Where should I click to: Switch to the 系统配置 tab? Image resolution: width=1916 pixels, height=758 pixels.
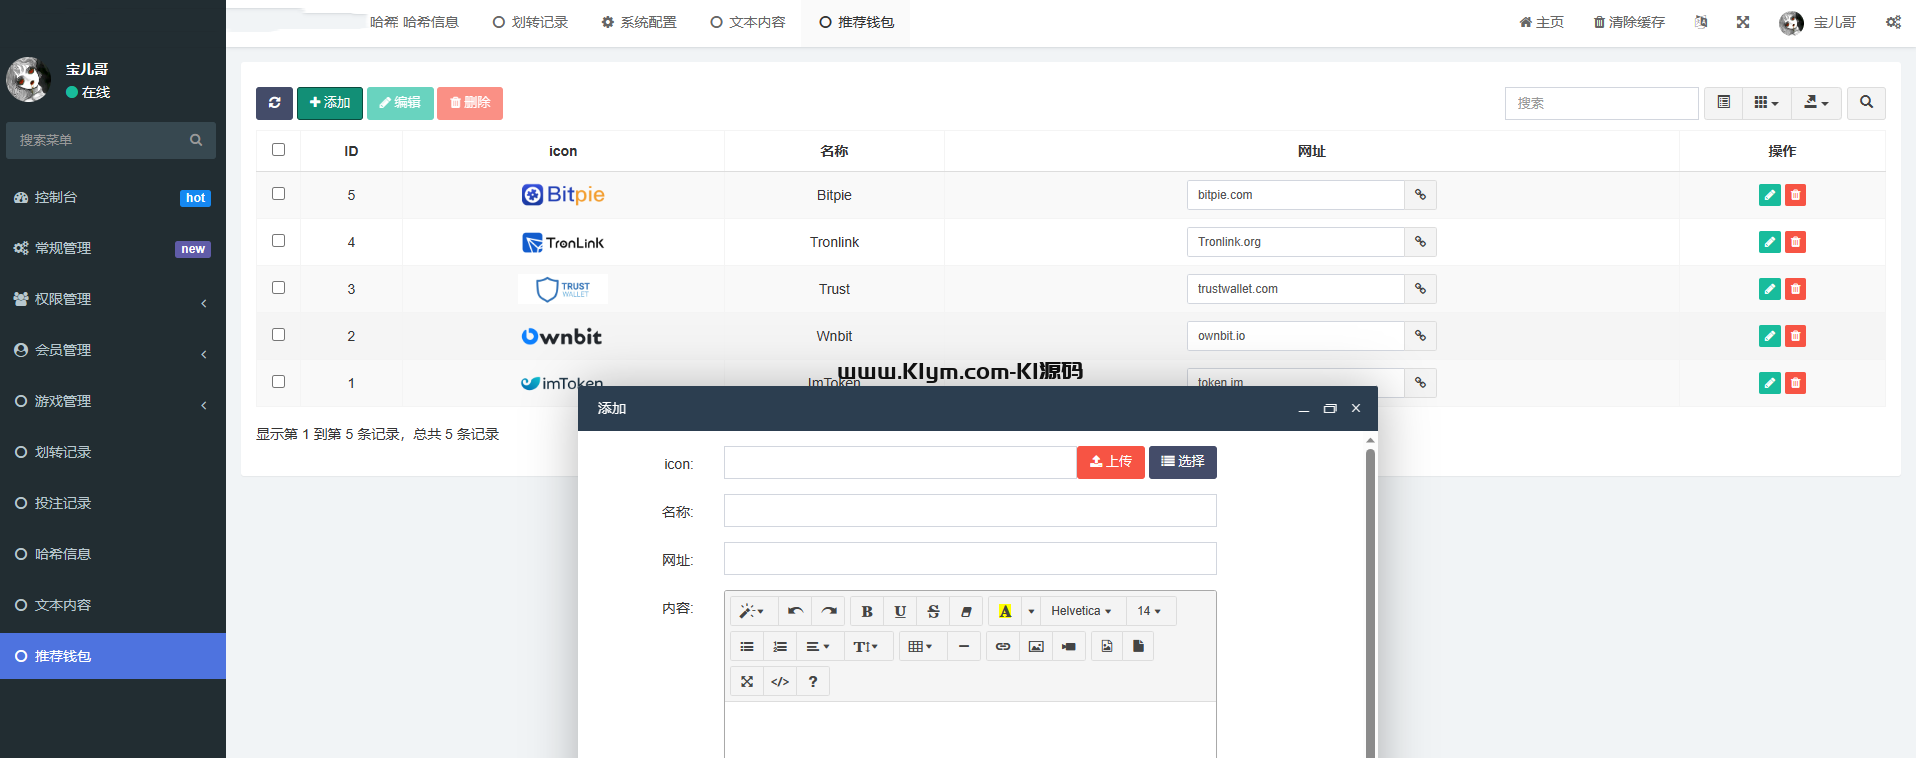pyautogui.click(x=639, y=22)
